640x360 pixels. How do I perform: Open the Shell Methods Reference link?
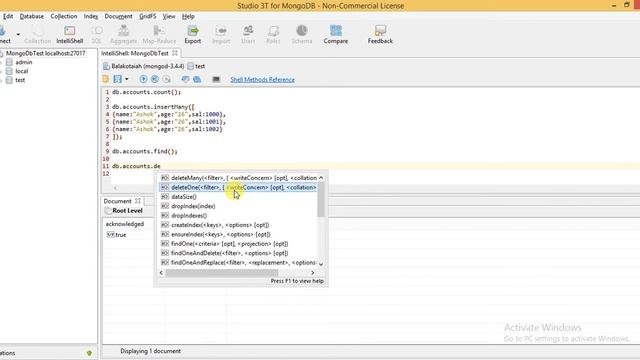pos(262,80)
